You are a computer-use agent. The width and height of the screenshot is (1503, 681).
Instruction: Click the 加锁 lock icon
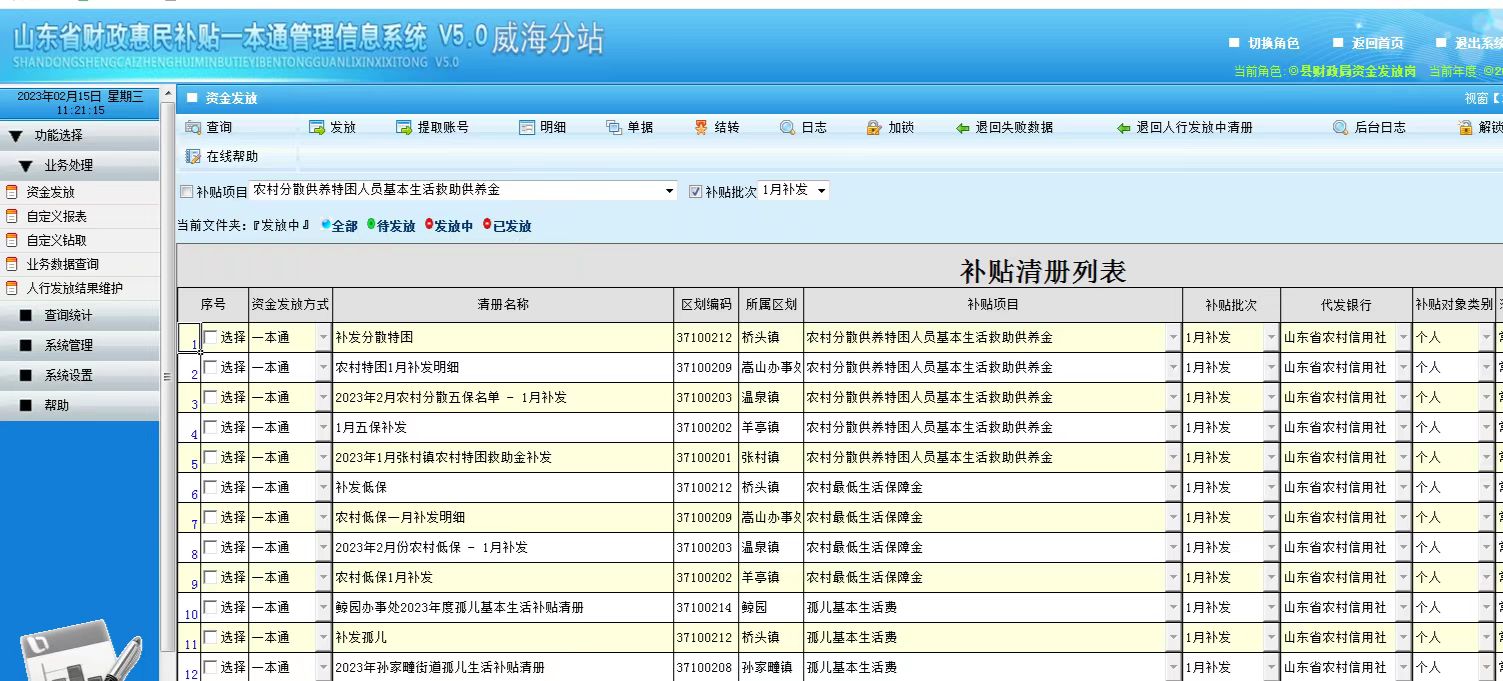(874, 128)
